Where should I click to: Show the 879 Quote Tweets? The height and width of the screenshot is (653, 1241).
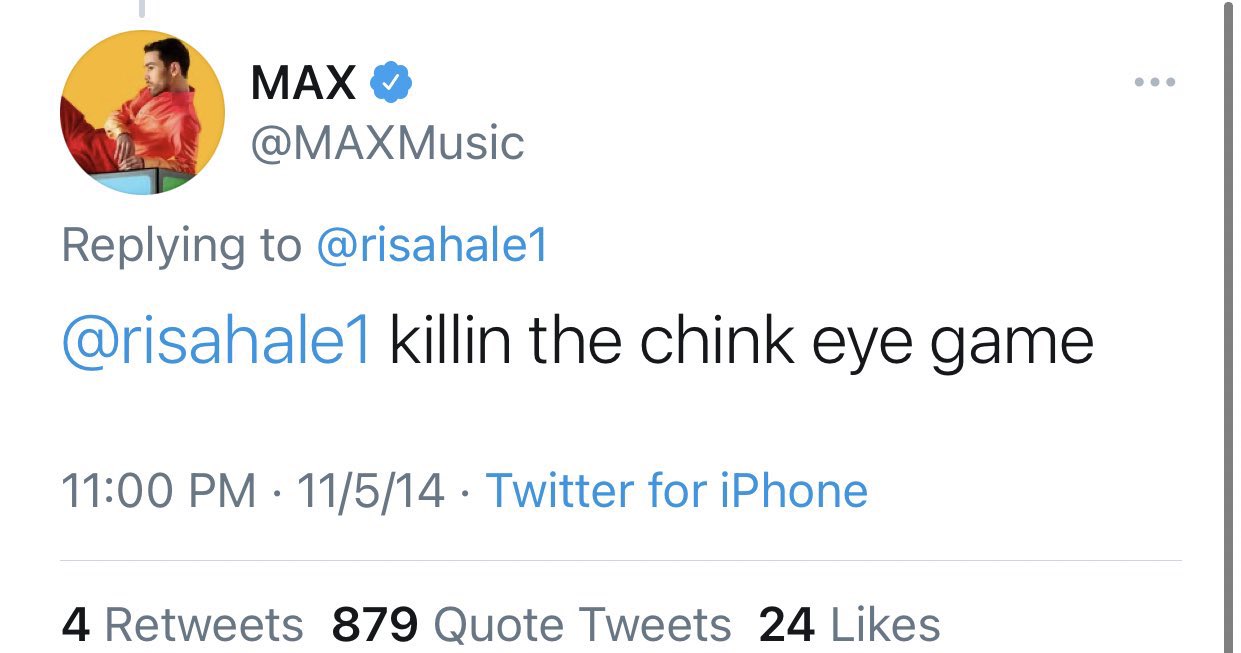pos(531,625)
